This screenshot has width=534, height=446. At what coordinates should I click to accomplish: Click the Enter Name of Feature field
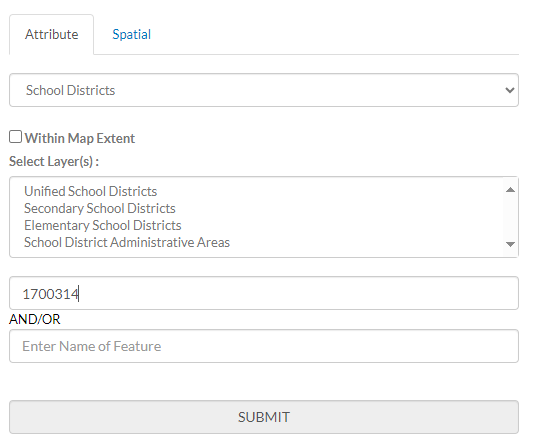(x=264, y=346)
